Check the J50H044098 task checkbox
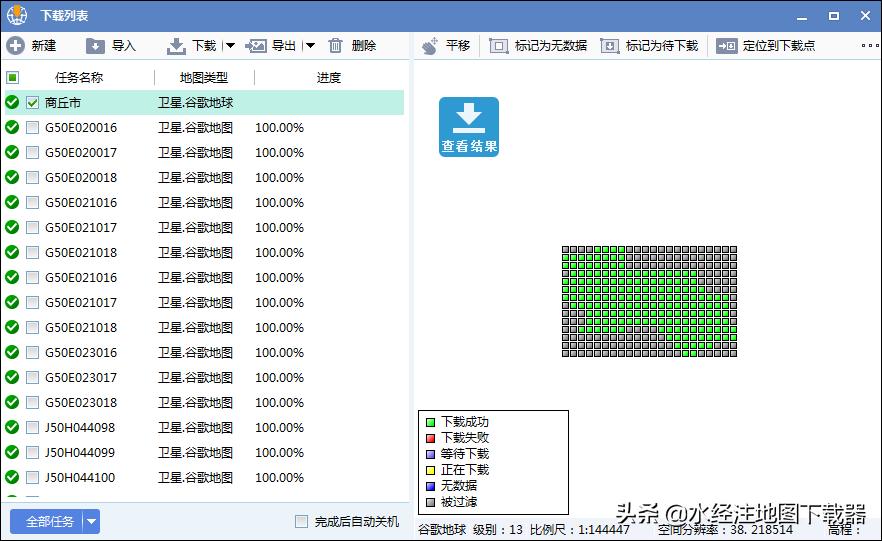This screenshot has width=882, height=541. (33, 427)
